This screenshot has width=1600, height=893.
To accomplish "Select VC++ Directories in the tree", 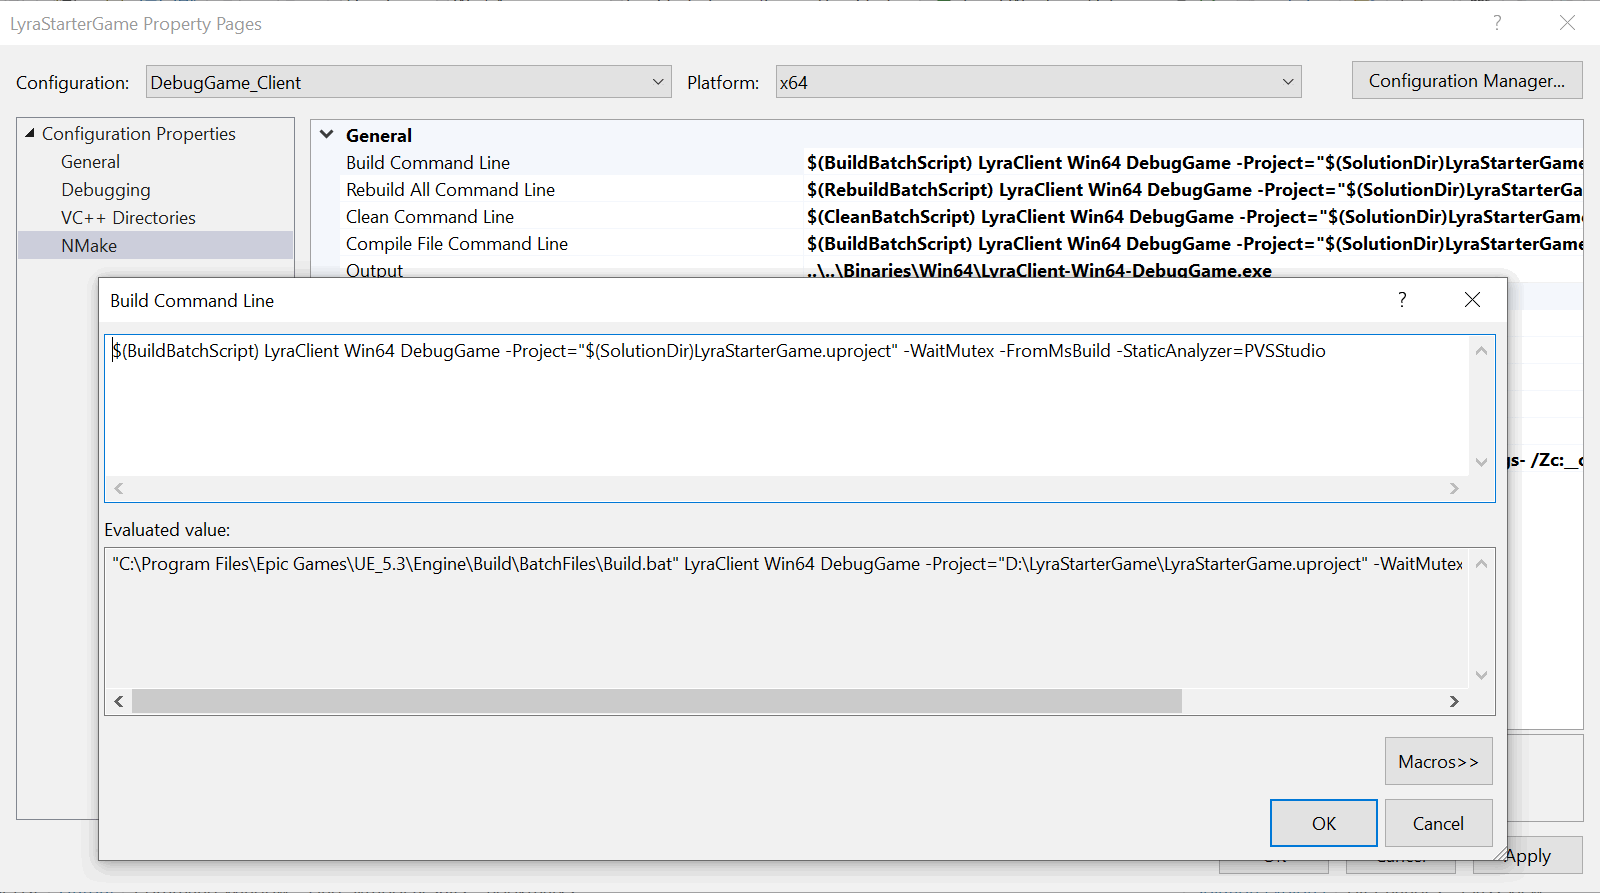I will coord(128,218).
